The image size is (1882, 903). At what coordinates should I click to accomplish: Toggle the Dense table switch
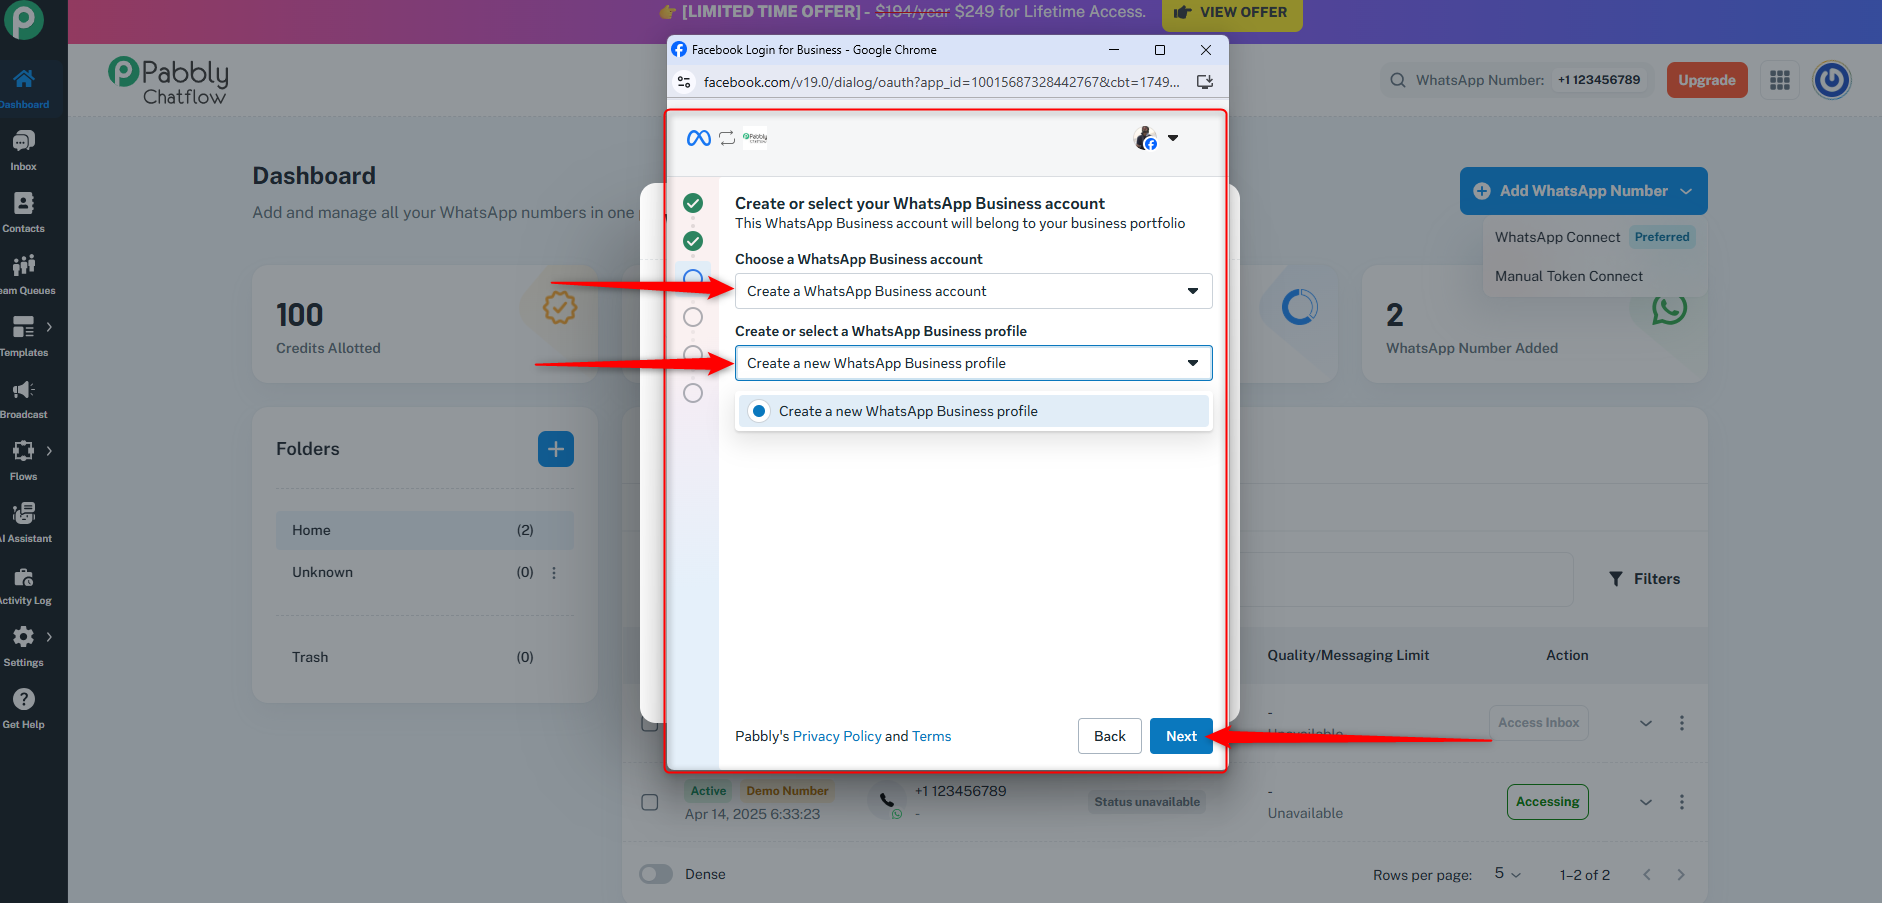point(656,874)
